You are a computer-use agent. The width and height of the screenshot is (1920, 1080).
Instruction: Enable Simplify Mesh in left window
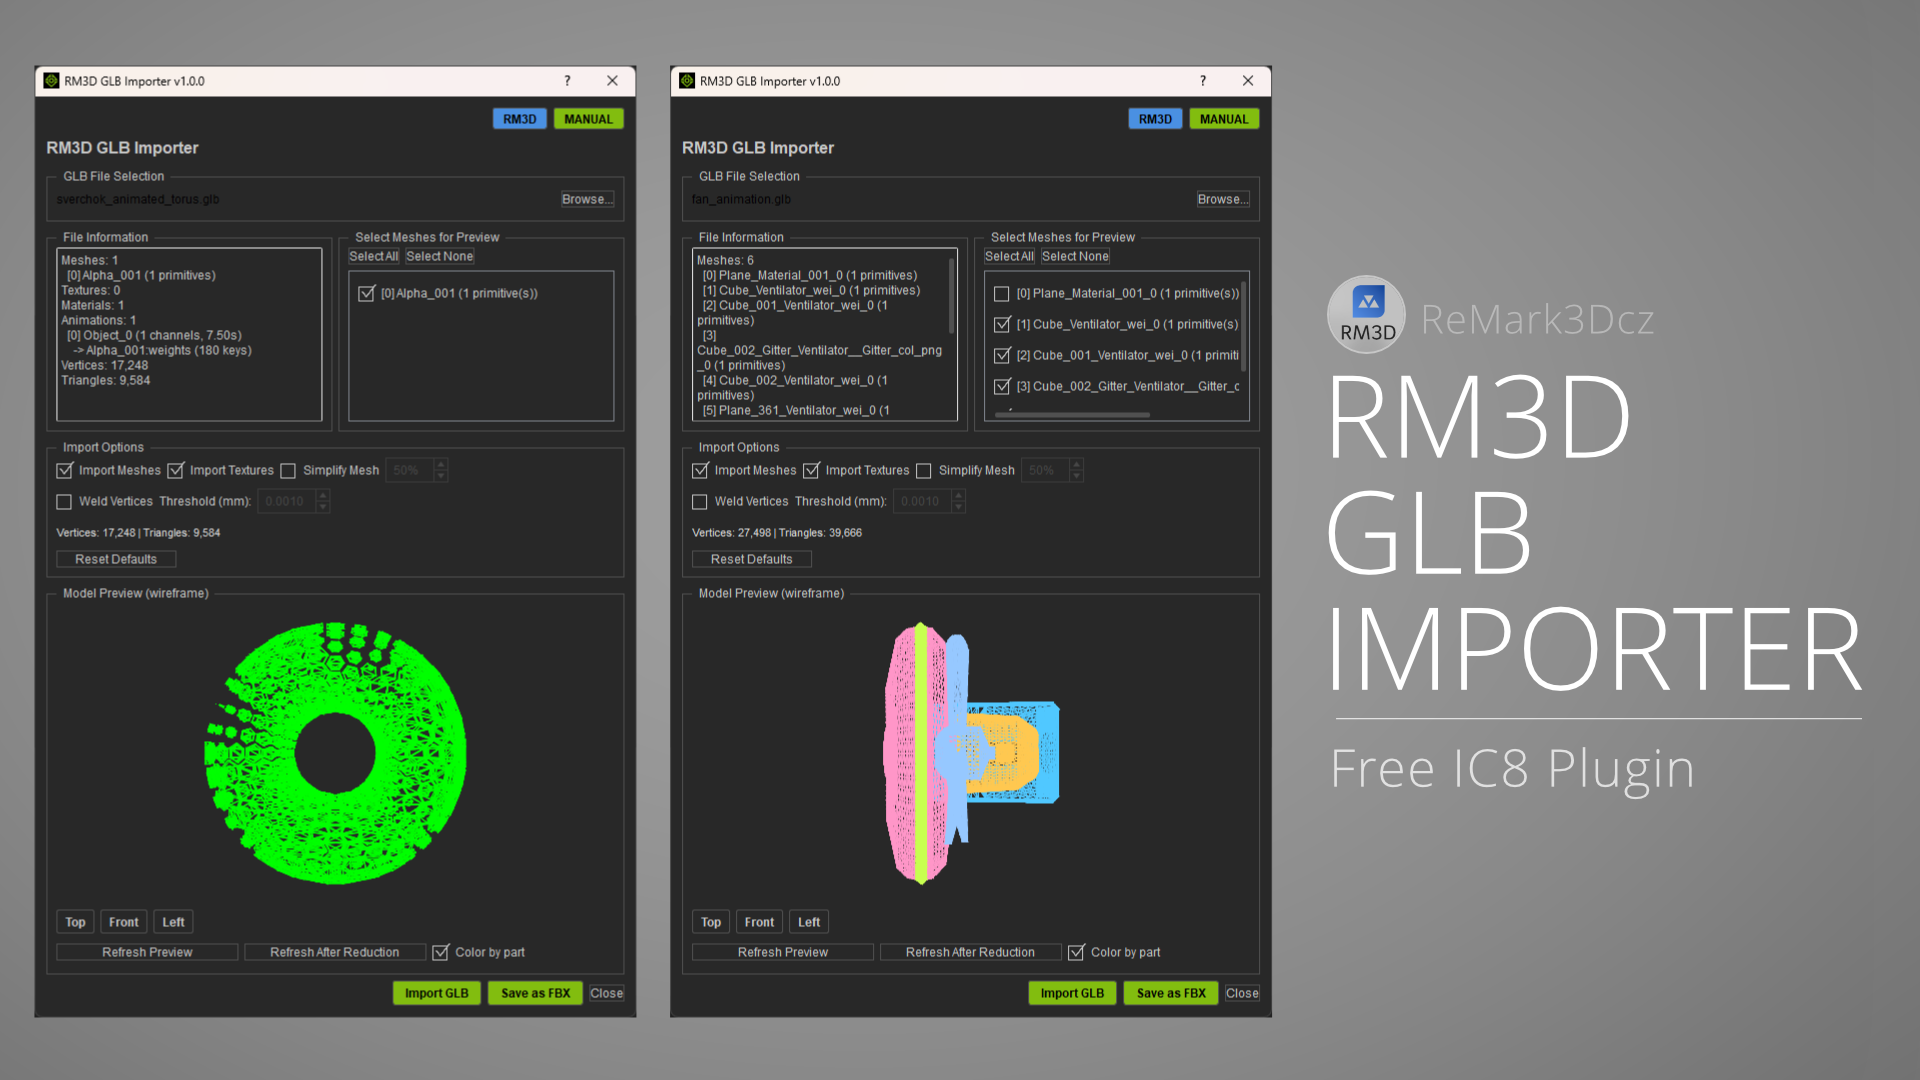tap(288, 471)
